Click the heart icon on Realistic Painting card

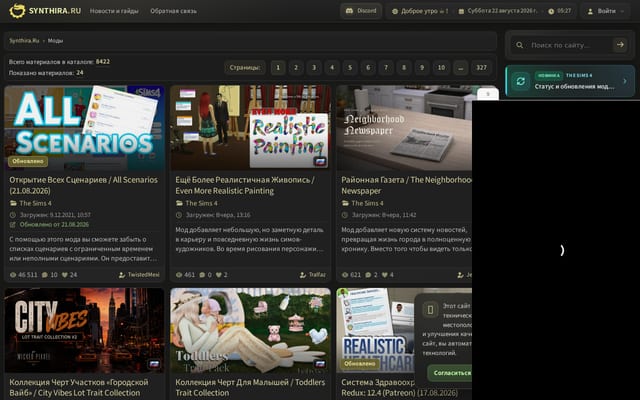219,275
